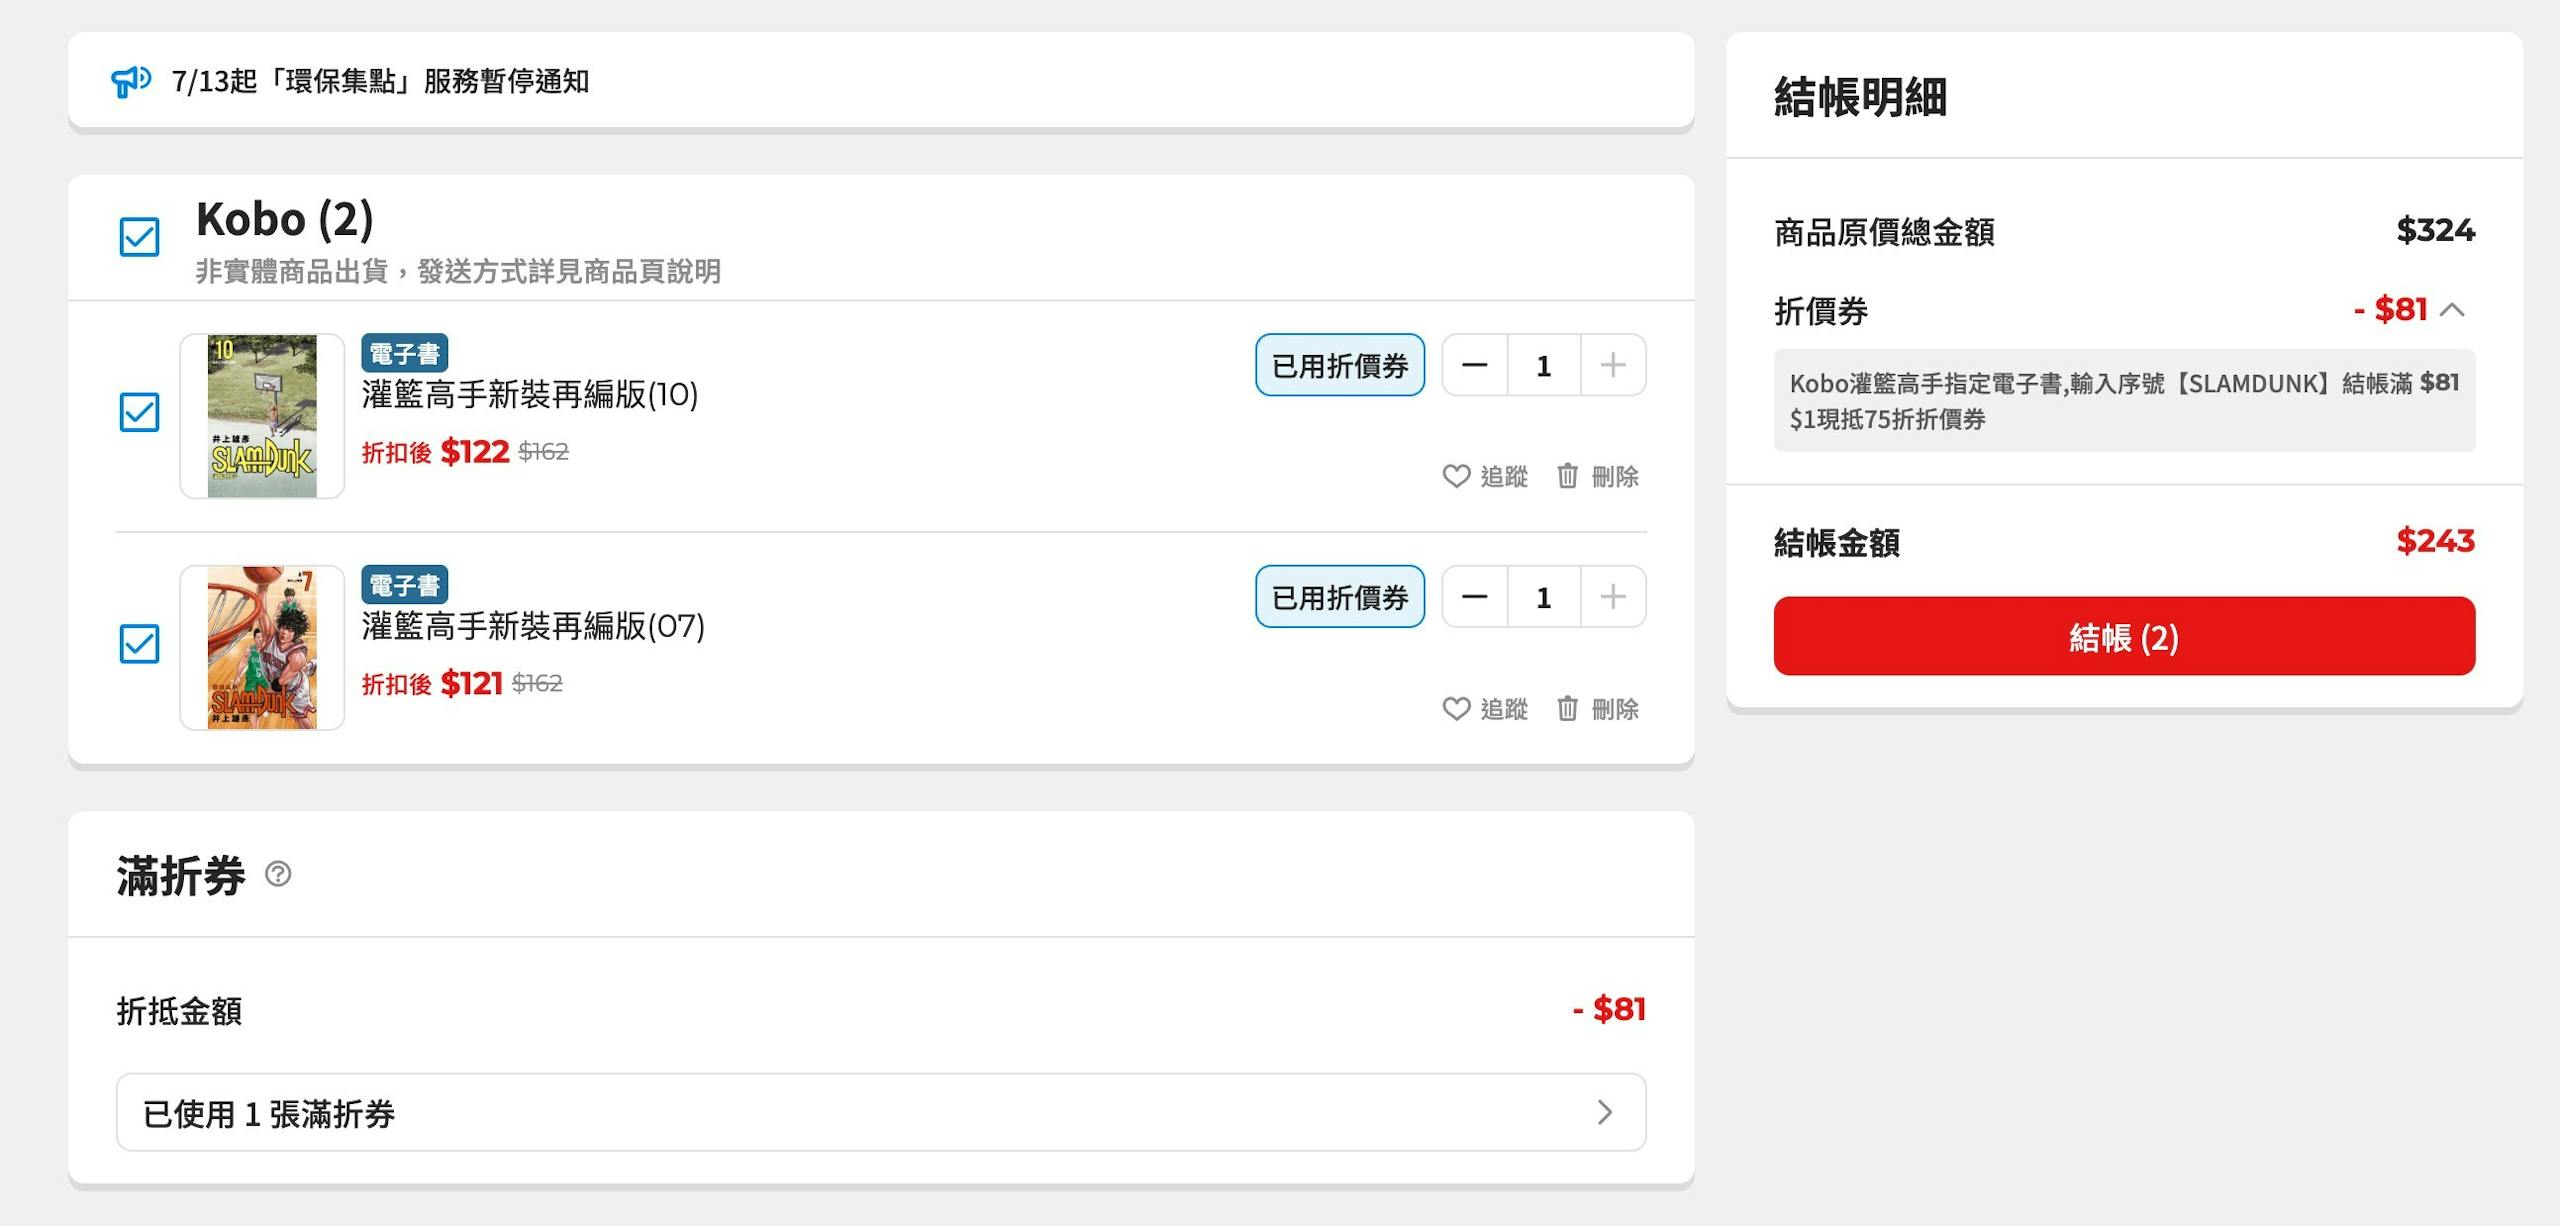Click trash icon to delete Slam Dunk (07)
The image size is (2560, 1226).
point(1567,709)
